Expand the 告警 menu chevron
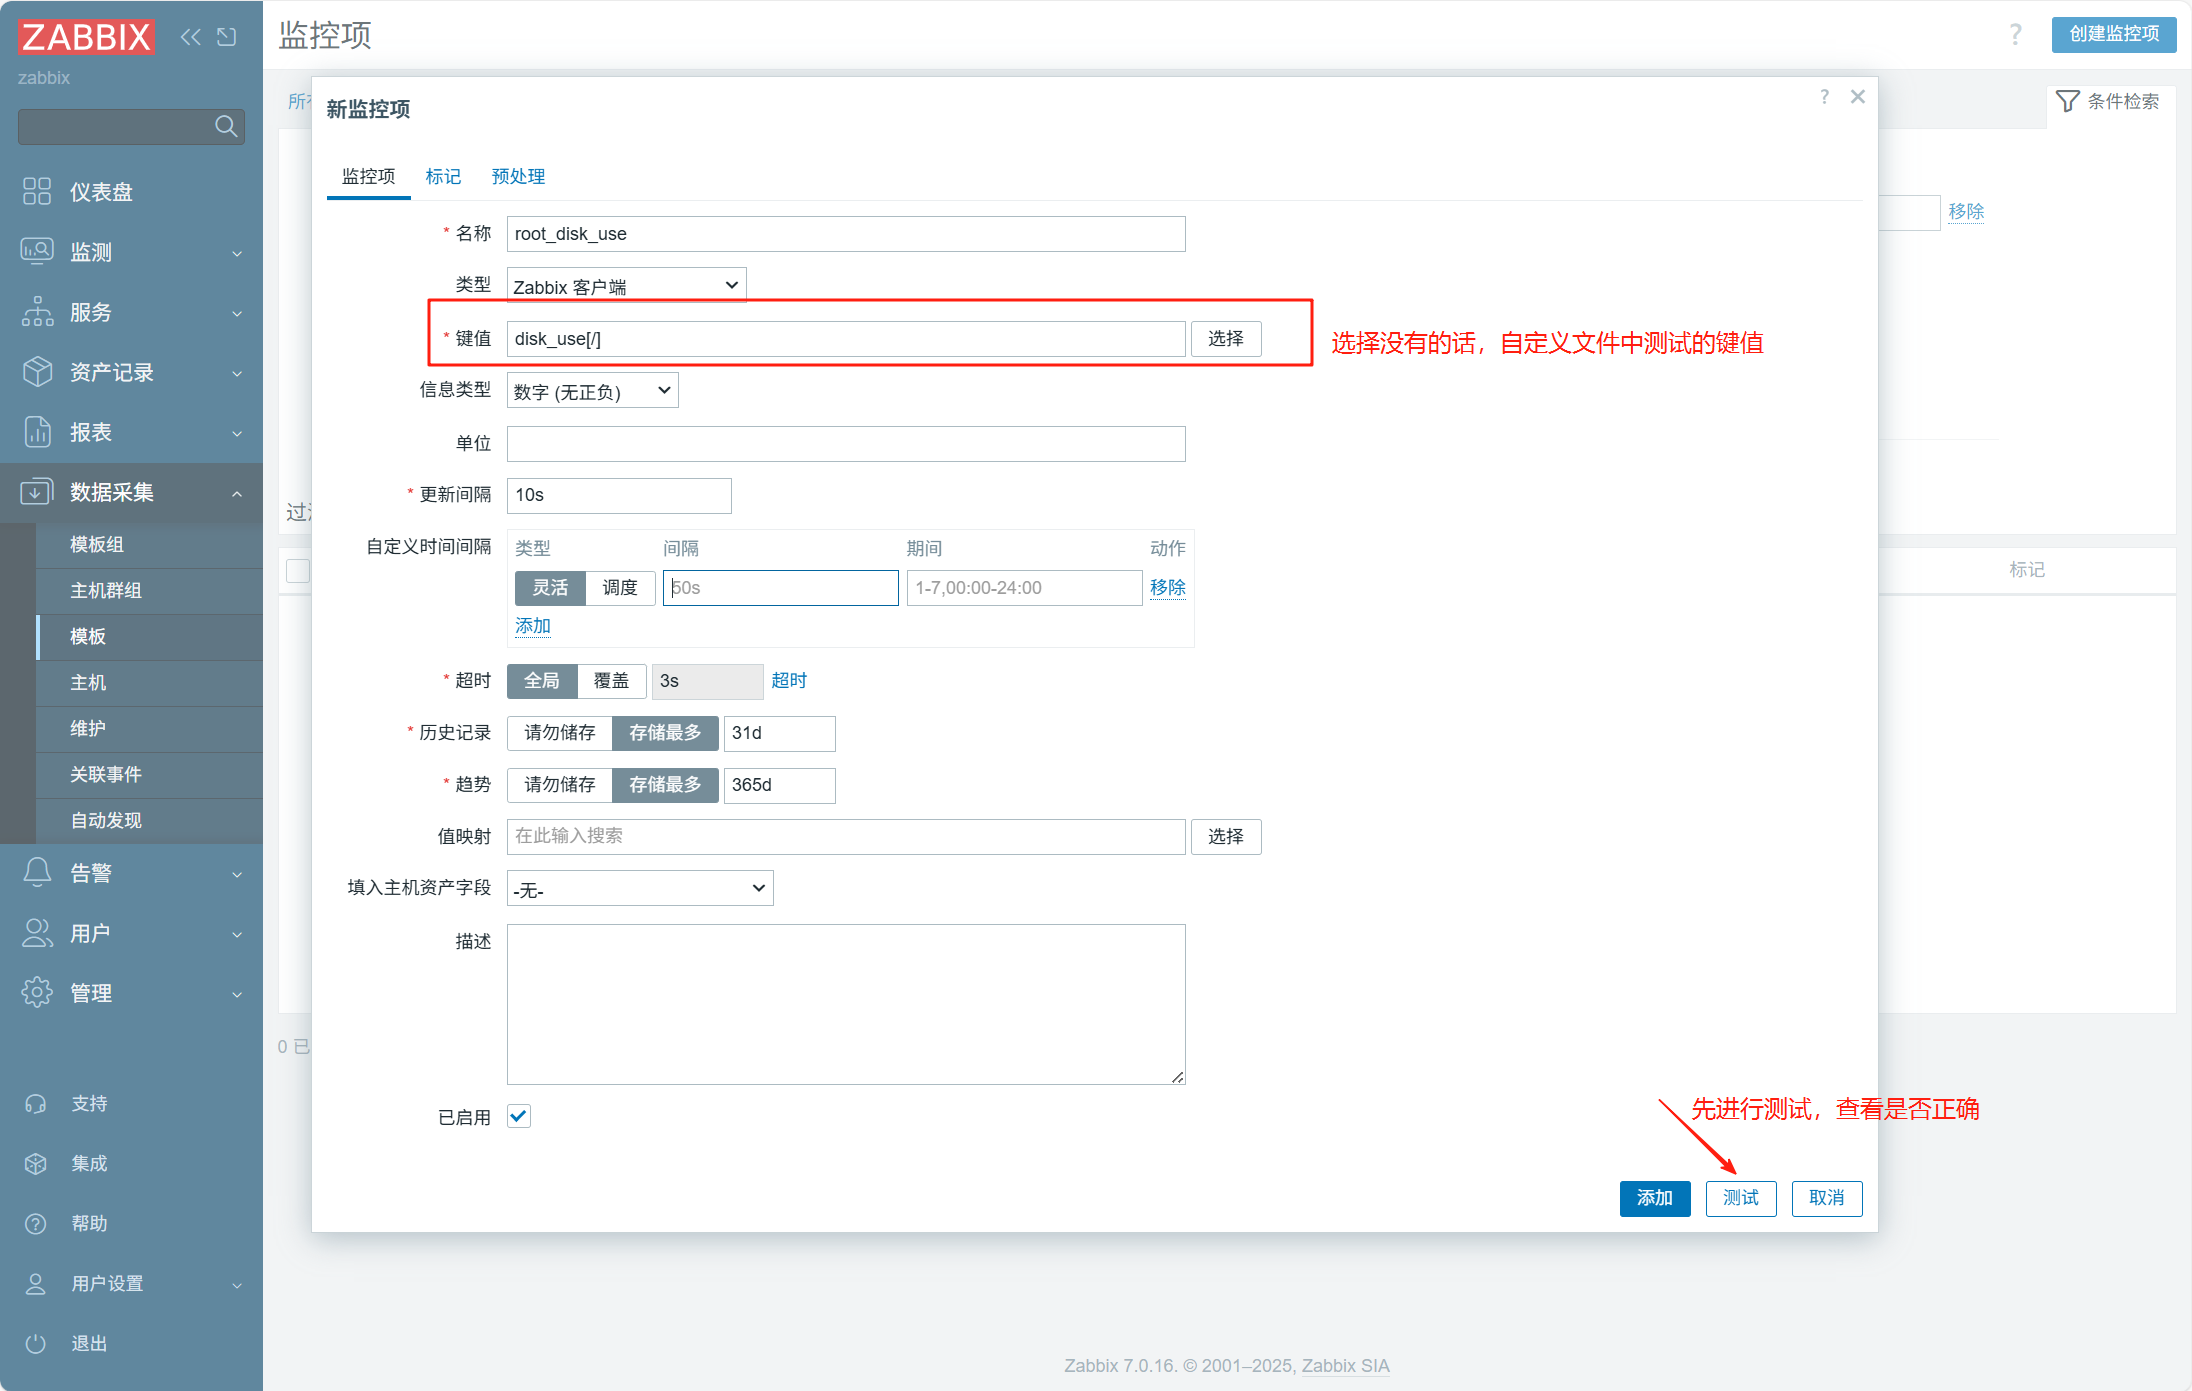Image resolution: width=2192 pixels, height=1391 pixels. [x=237, y=874]
